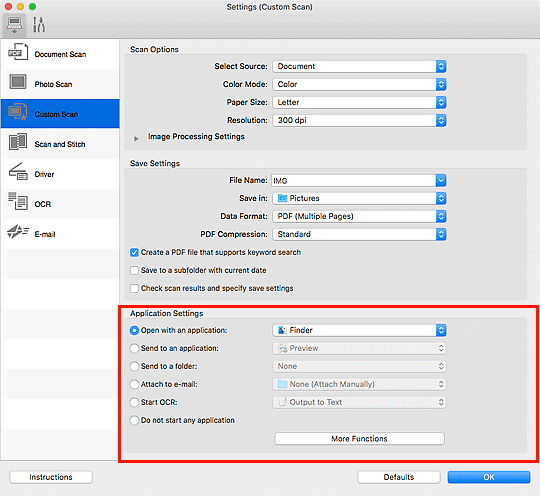This screenshot has height=496, width=540.
Task: Click the Save Settings heading
Action: (x=155, y=164)
